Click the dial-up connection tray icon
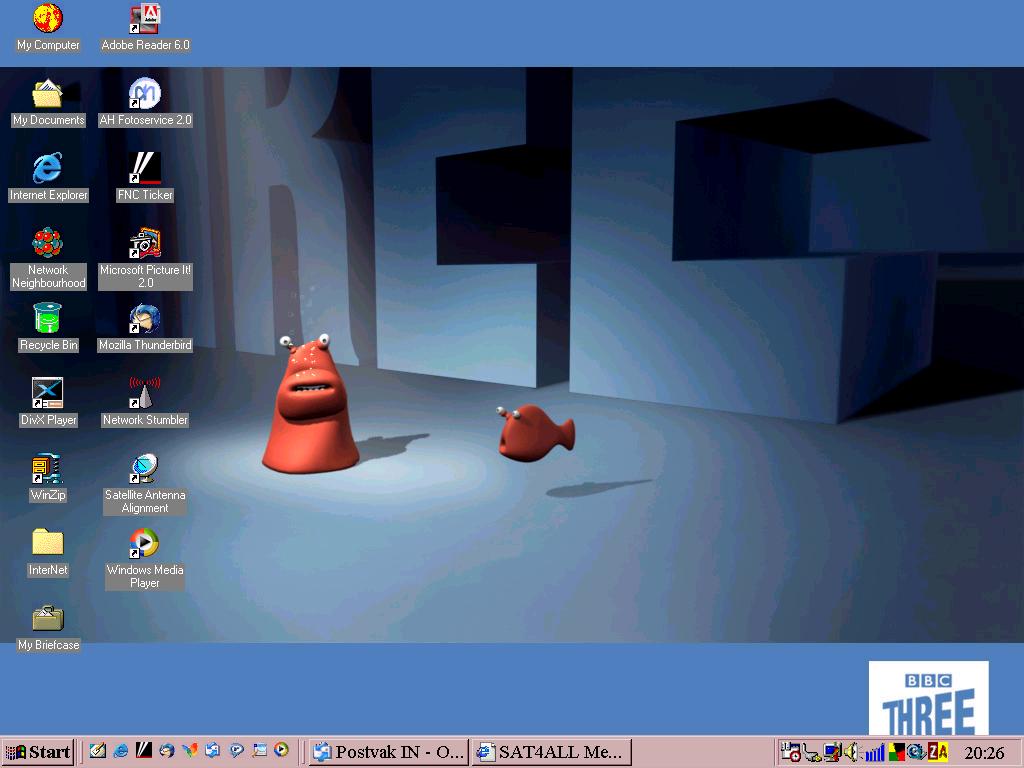The width and height of the screenshot is (1024, 768). pos(812,753)
